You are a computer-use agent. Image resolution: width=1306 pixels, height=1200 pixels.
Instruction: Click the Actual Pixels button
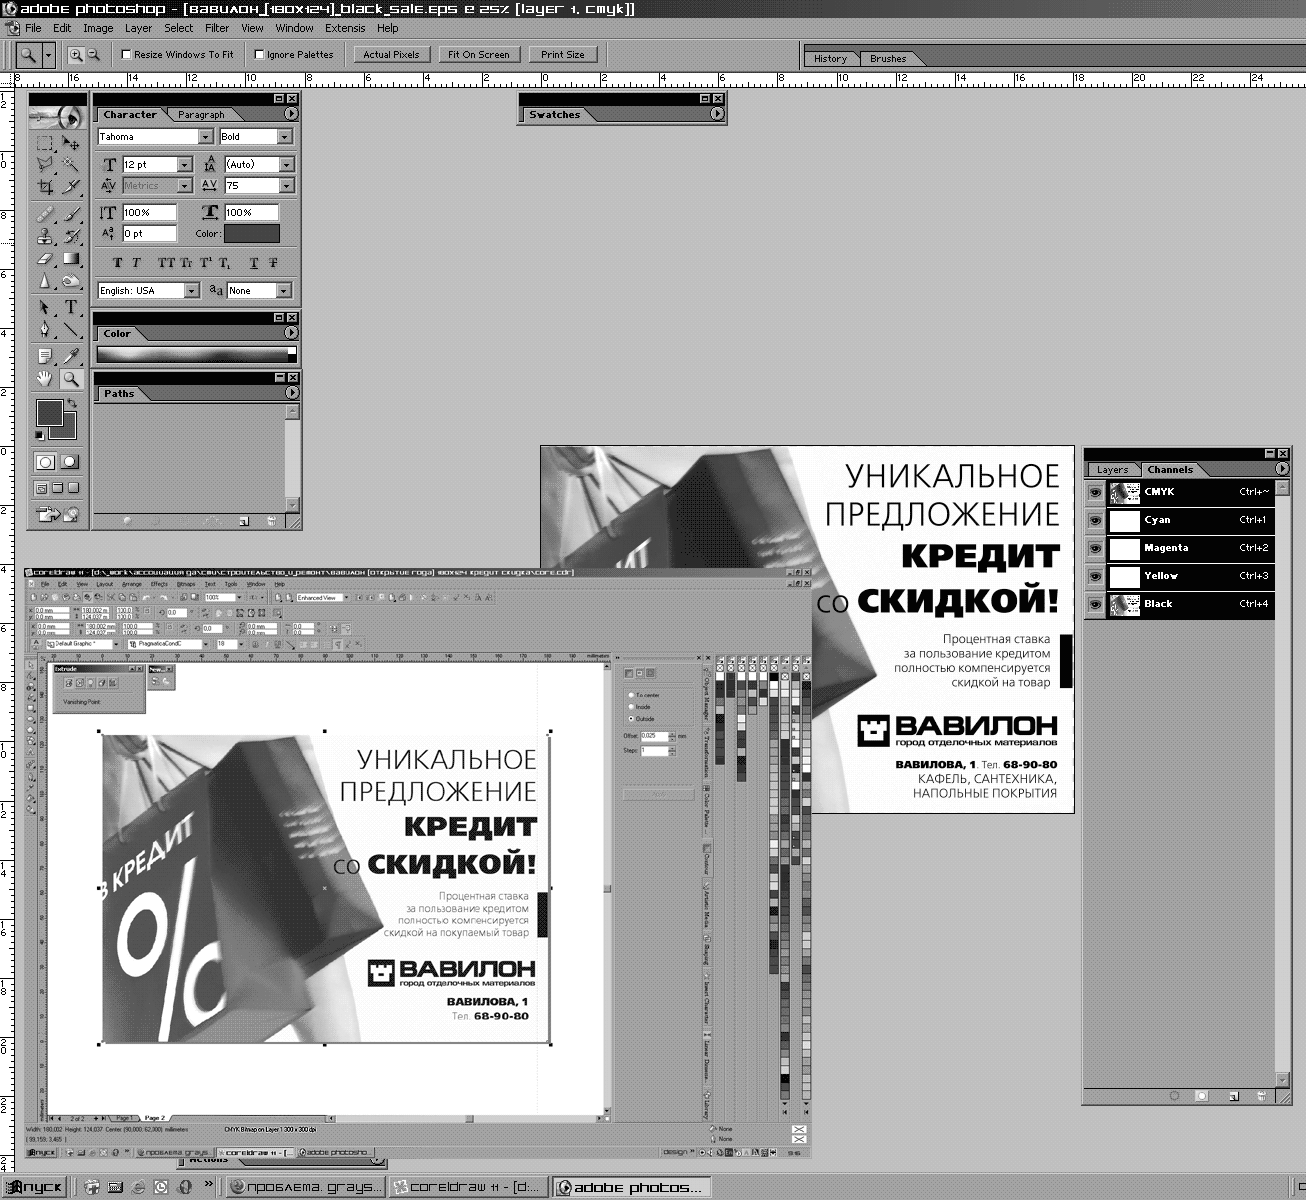[x=391, y=55]
